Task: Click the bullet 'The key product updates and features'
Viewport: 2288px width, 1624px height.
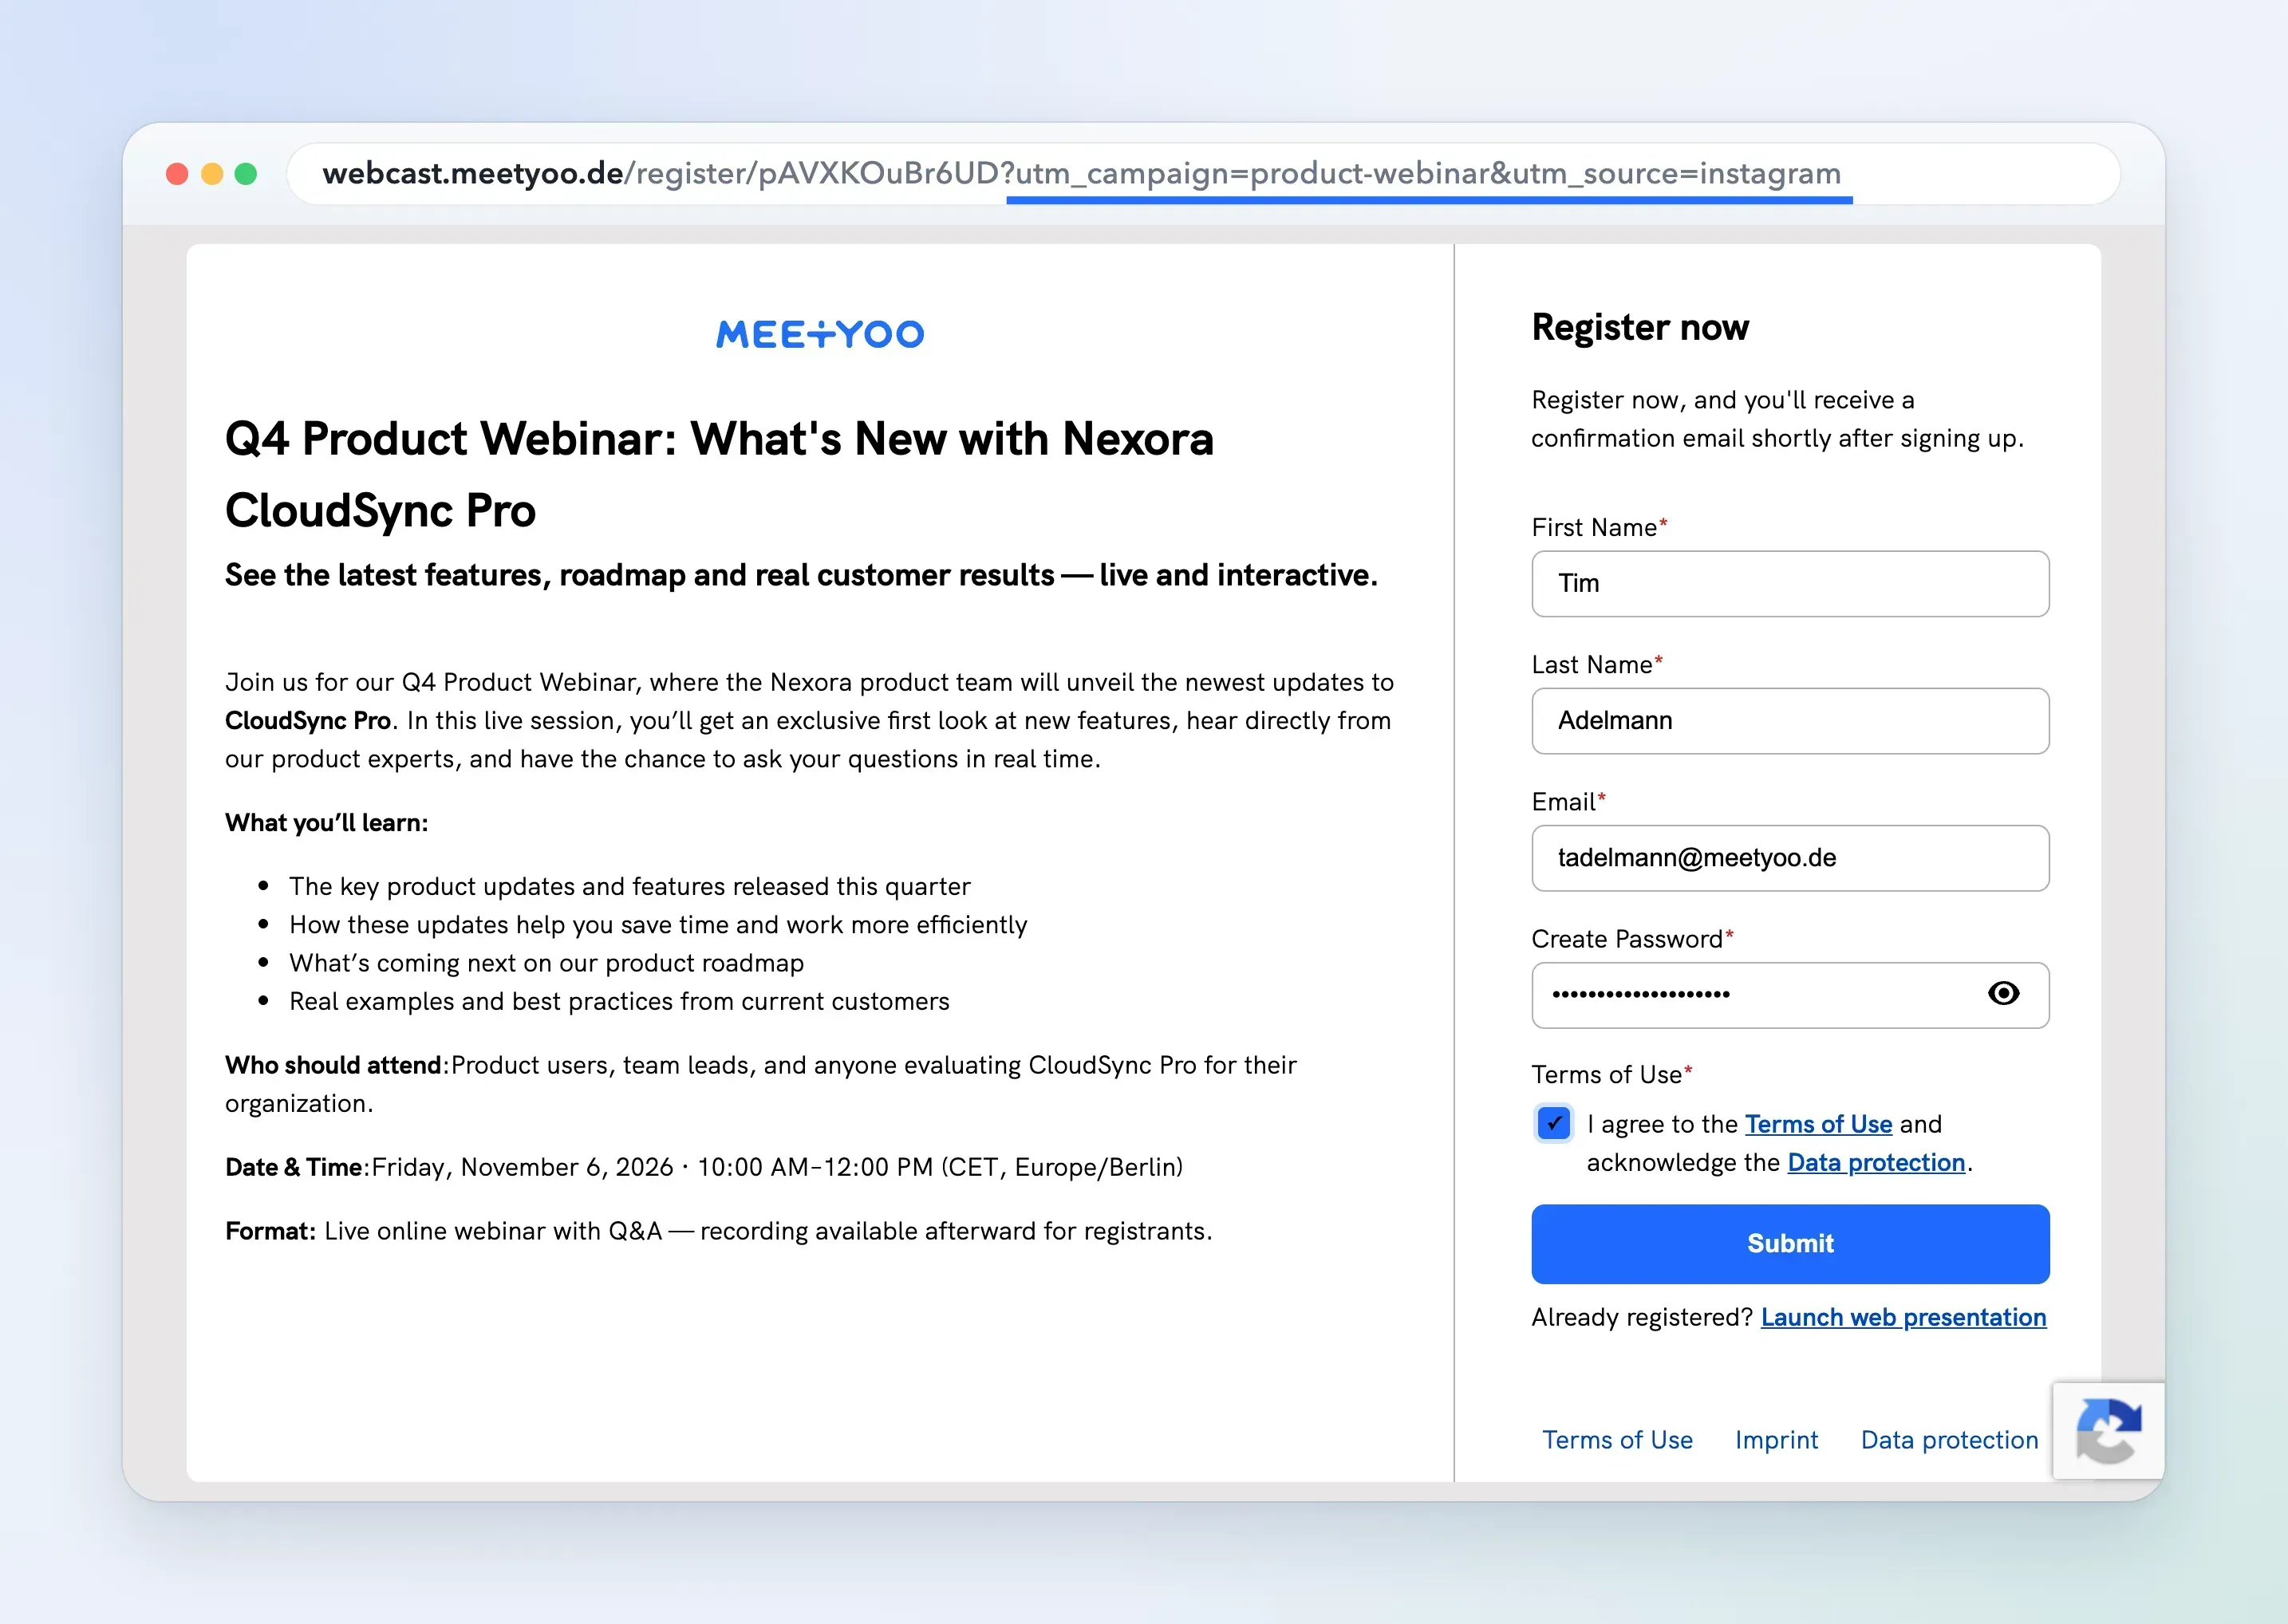Action: 629,886
